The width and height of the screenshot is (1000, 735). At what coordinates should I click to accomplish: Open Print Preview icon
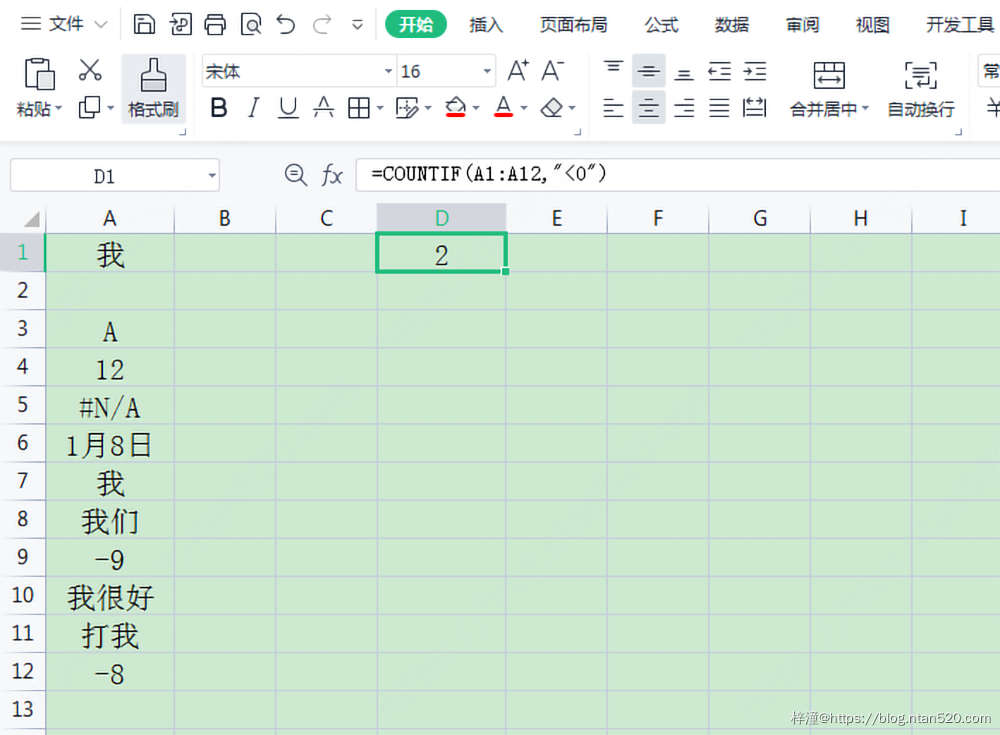[x=251, y=24]
